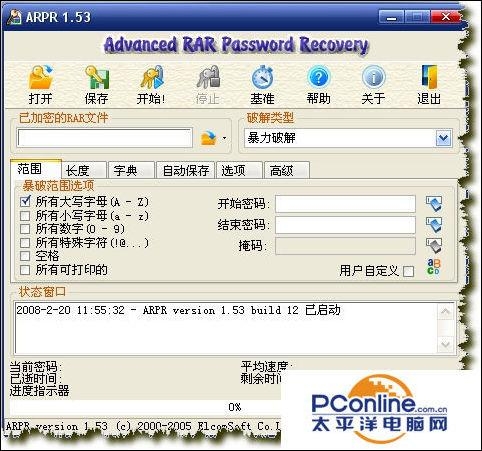482x451 pixels.
Task: Open the small arrow beside RAR file browse icon
Action: pos(224,138)
